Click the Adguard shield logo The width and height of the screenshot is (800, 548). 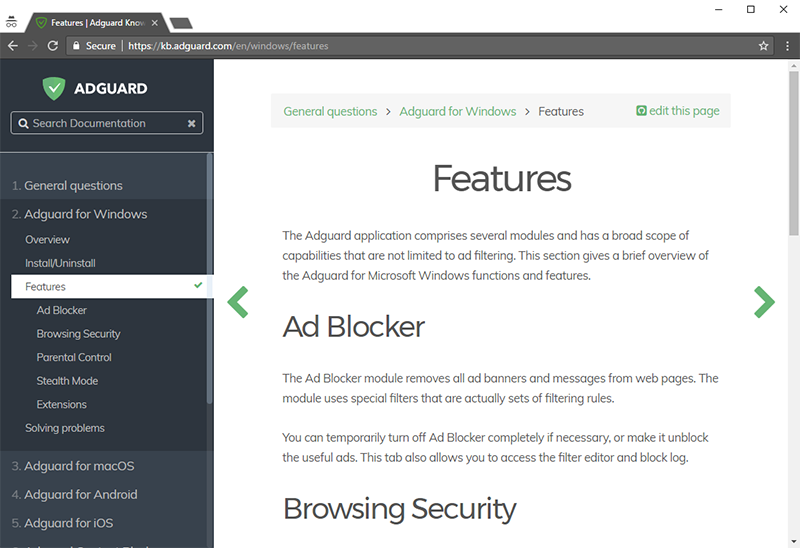pyautogui.click(x=54, y=88)
